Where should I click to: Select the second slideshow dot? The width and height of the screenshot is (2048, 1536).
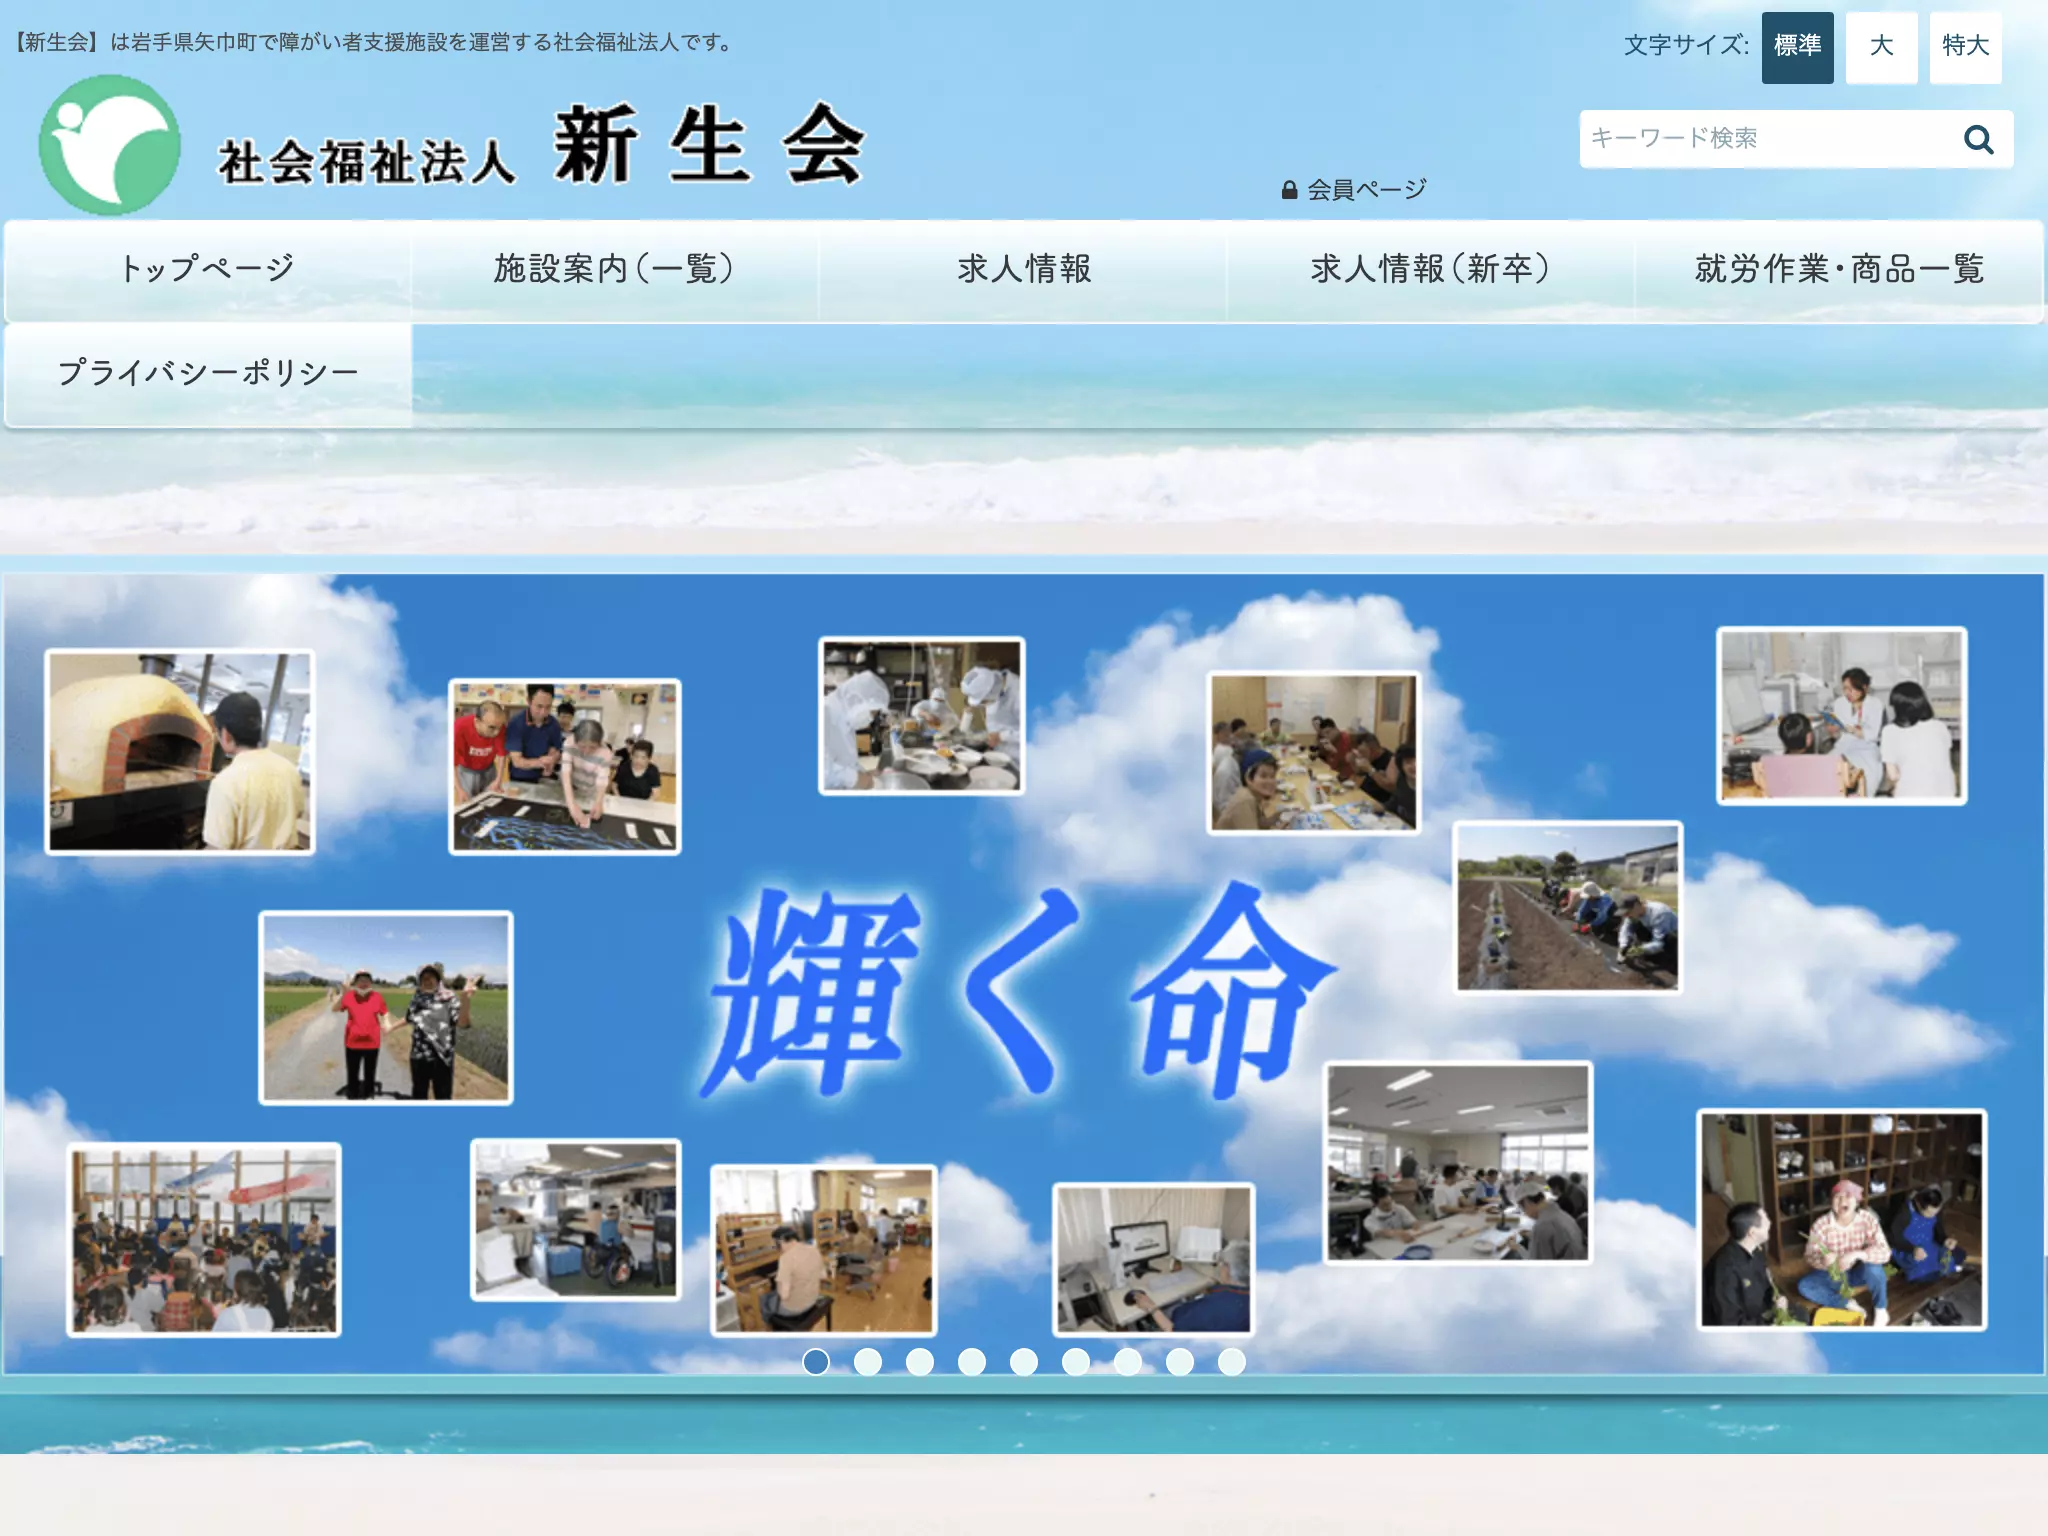click(x=868, y=1362)
